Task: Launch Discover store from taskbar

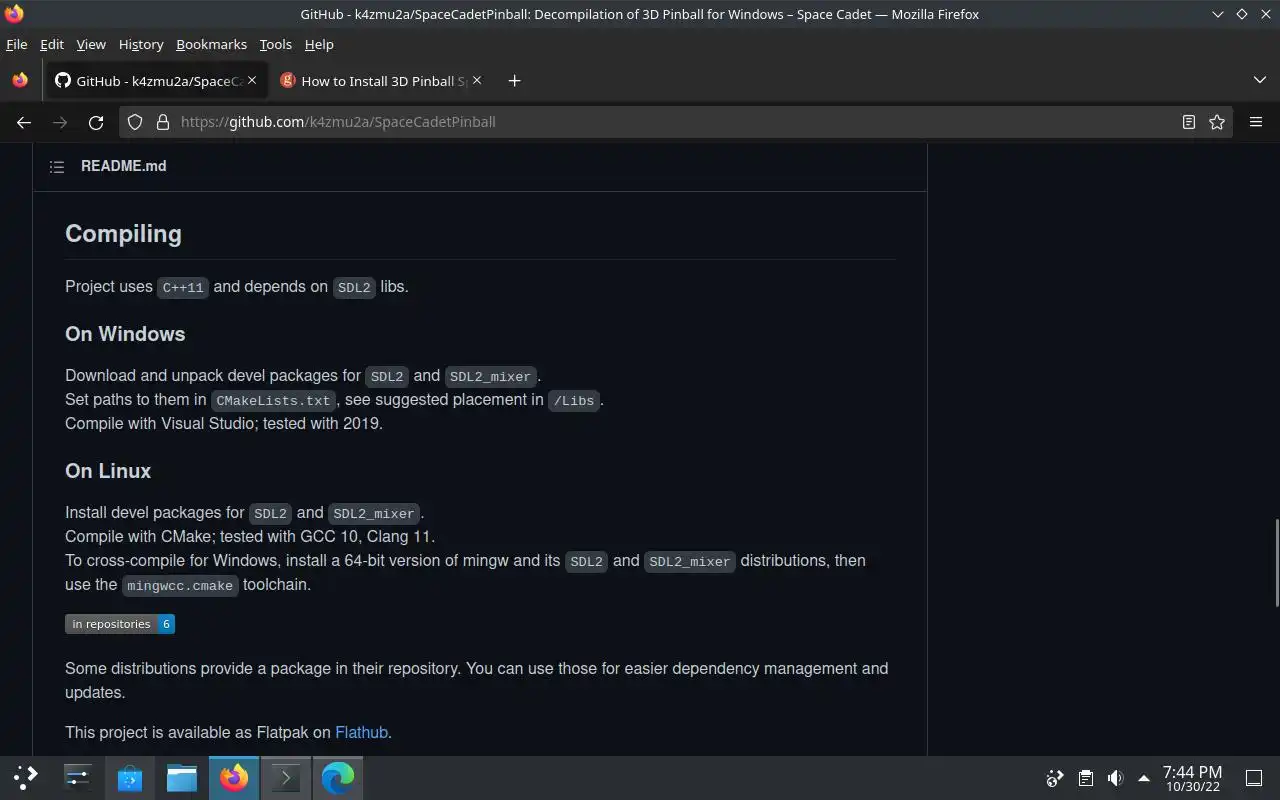Action: pos(129,777)
